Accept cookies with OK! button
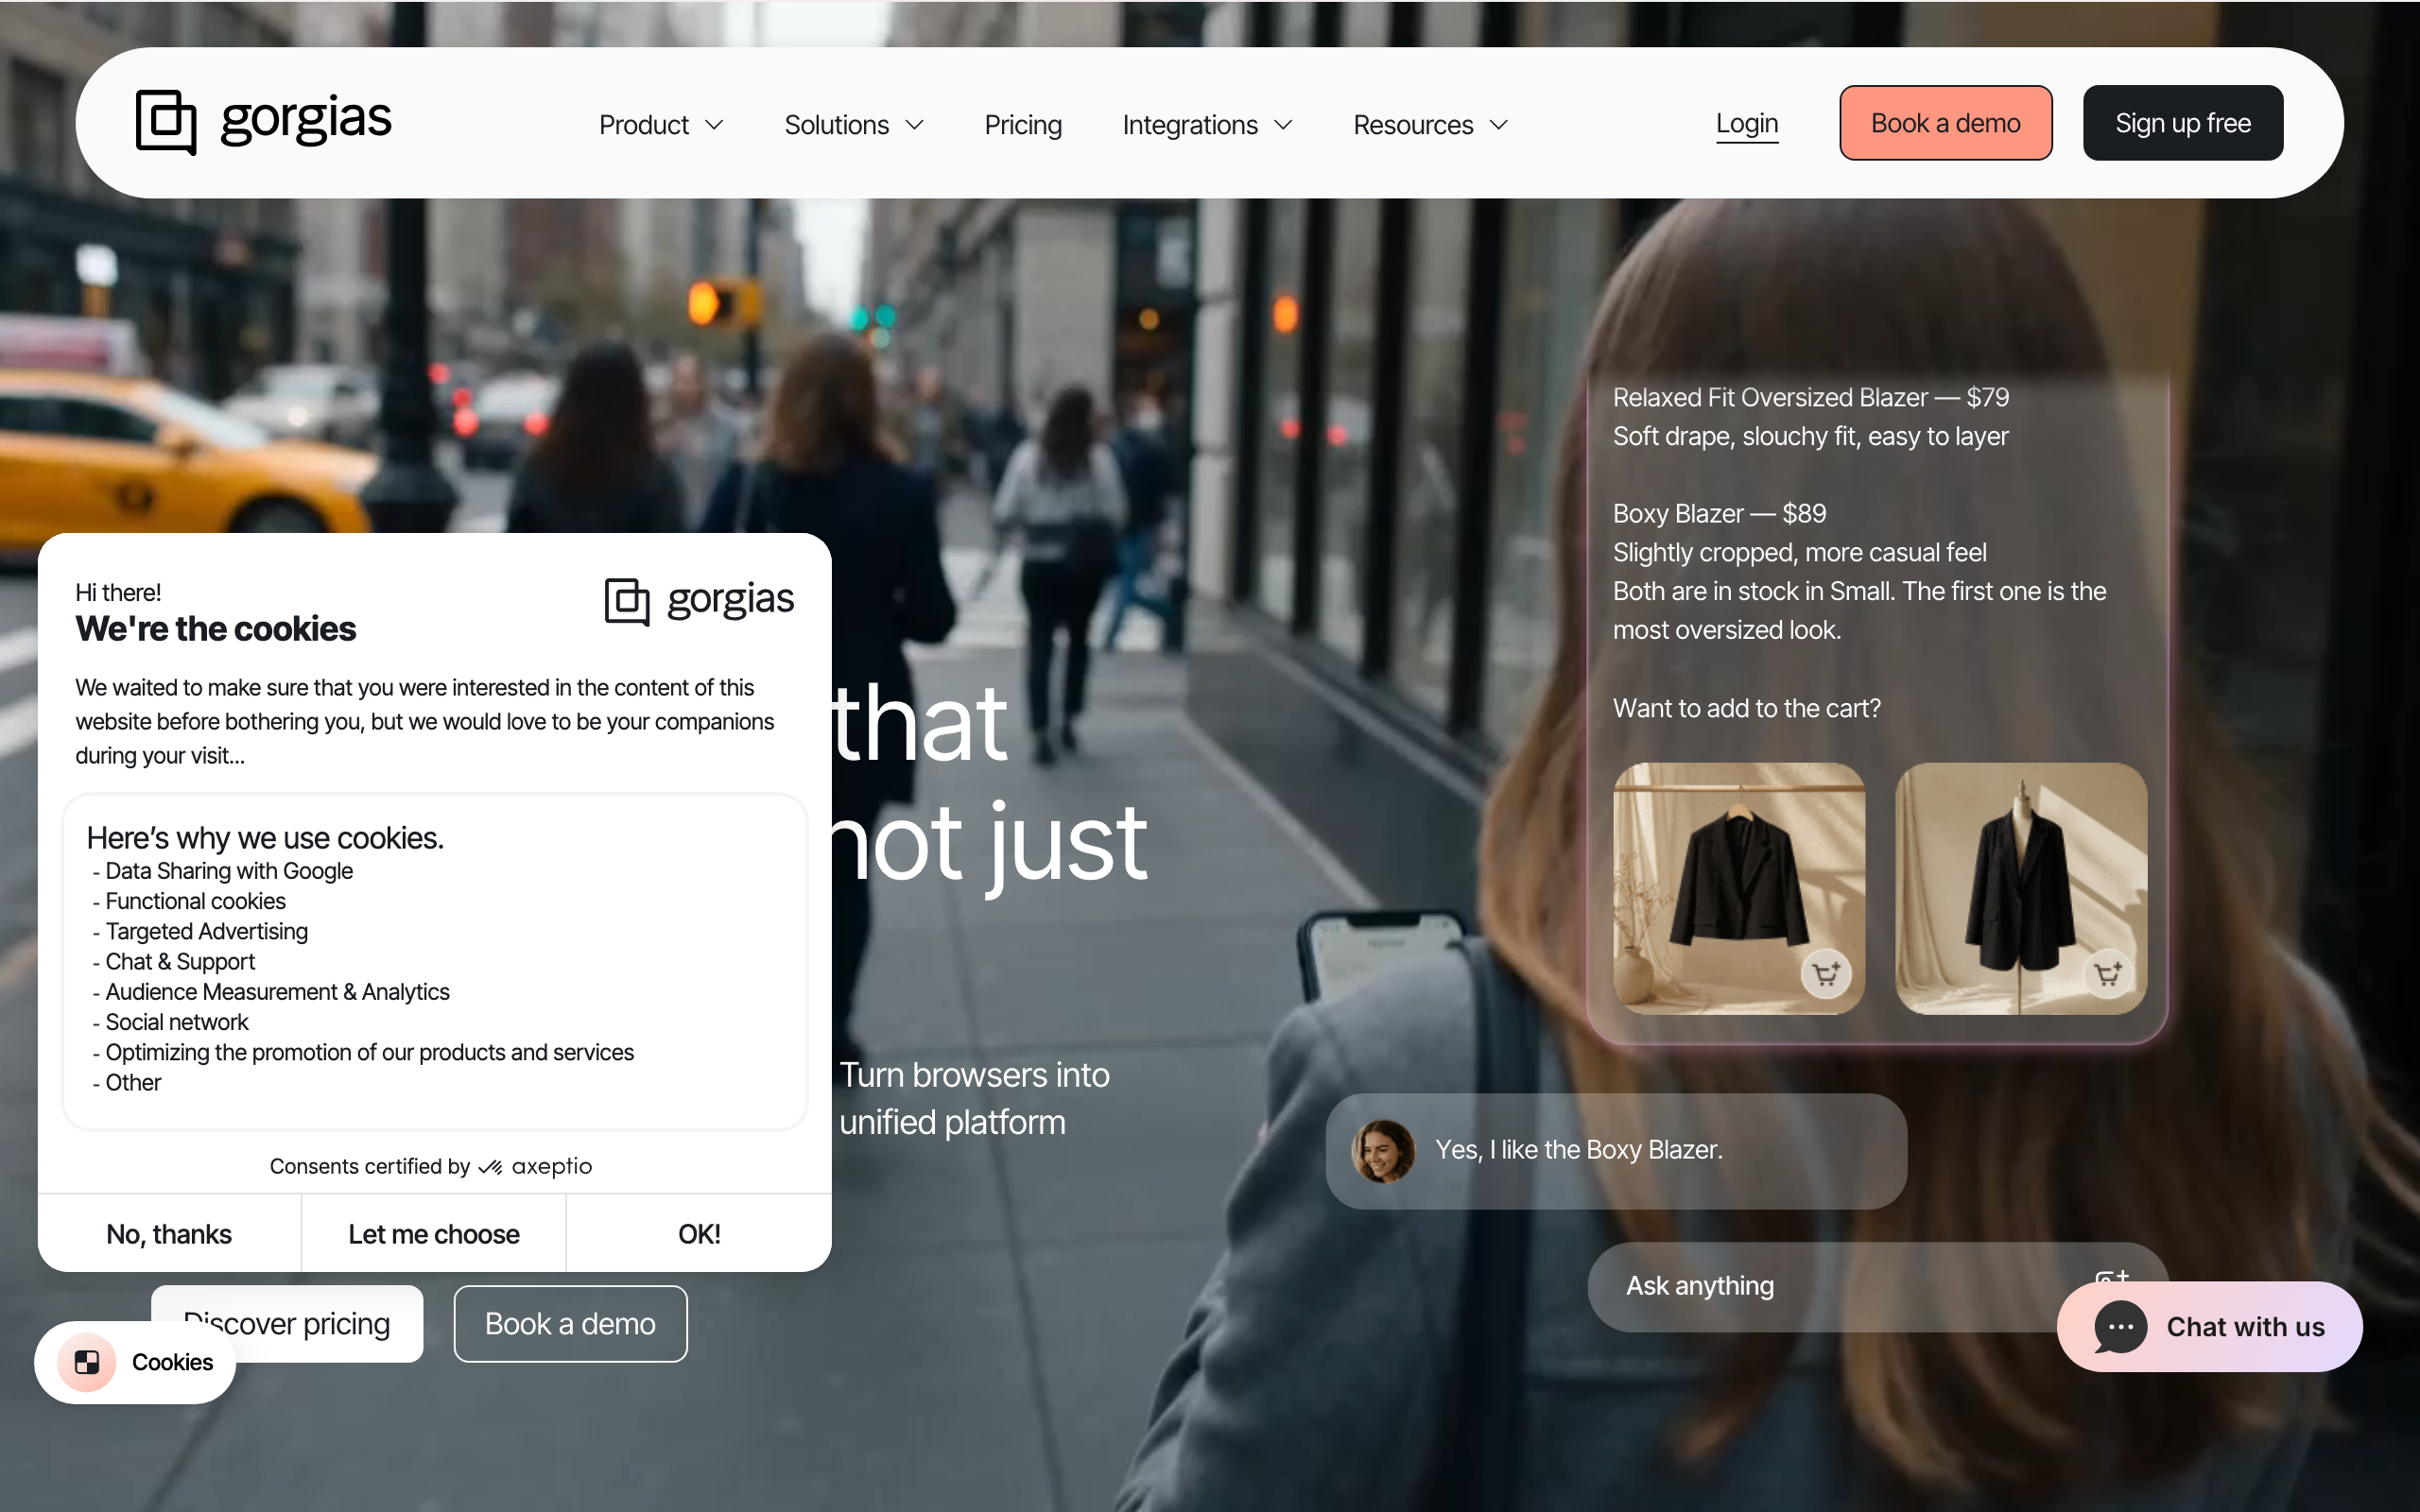This screenshot has height=1512, width=2420. [699, 1233]
